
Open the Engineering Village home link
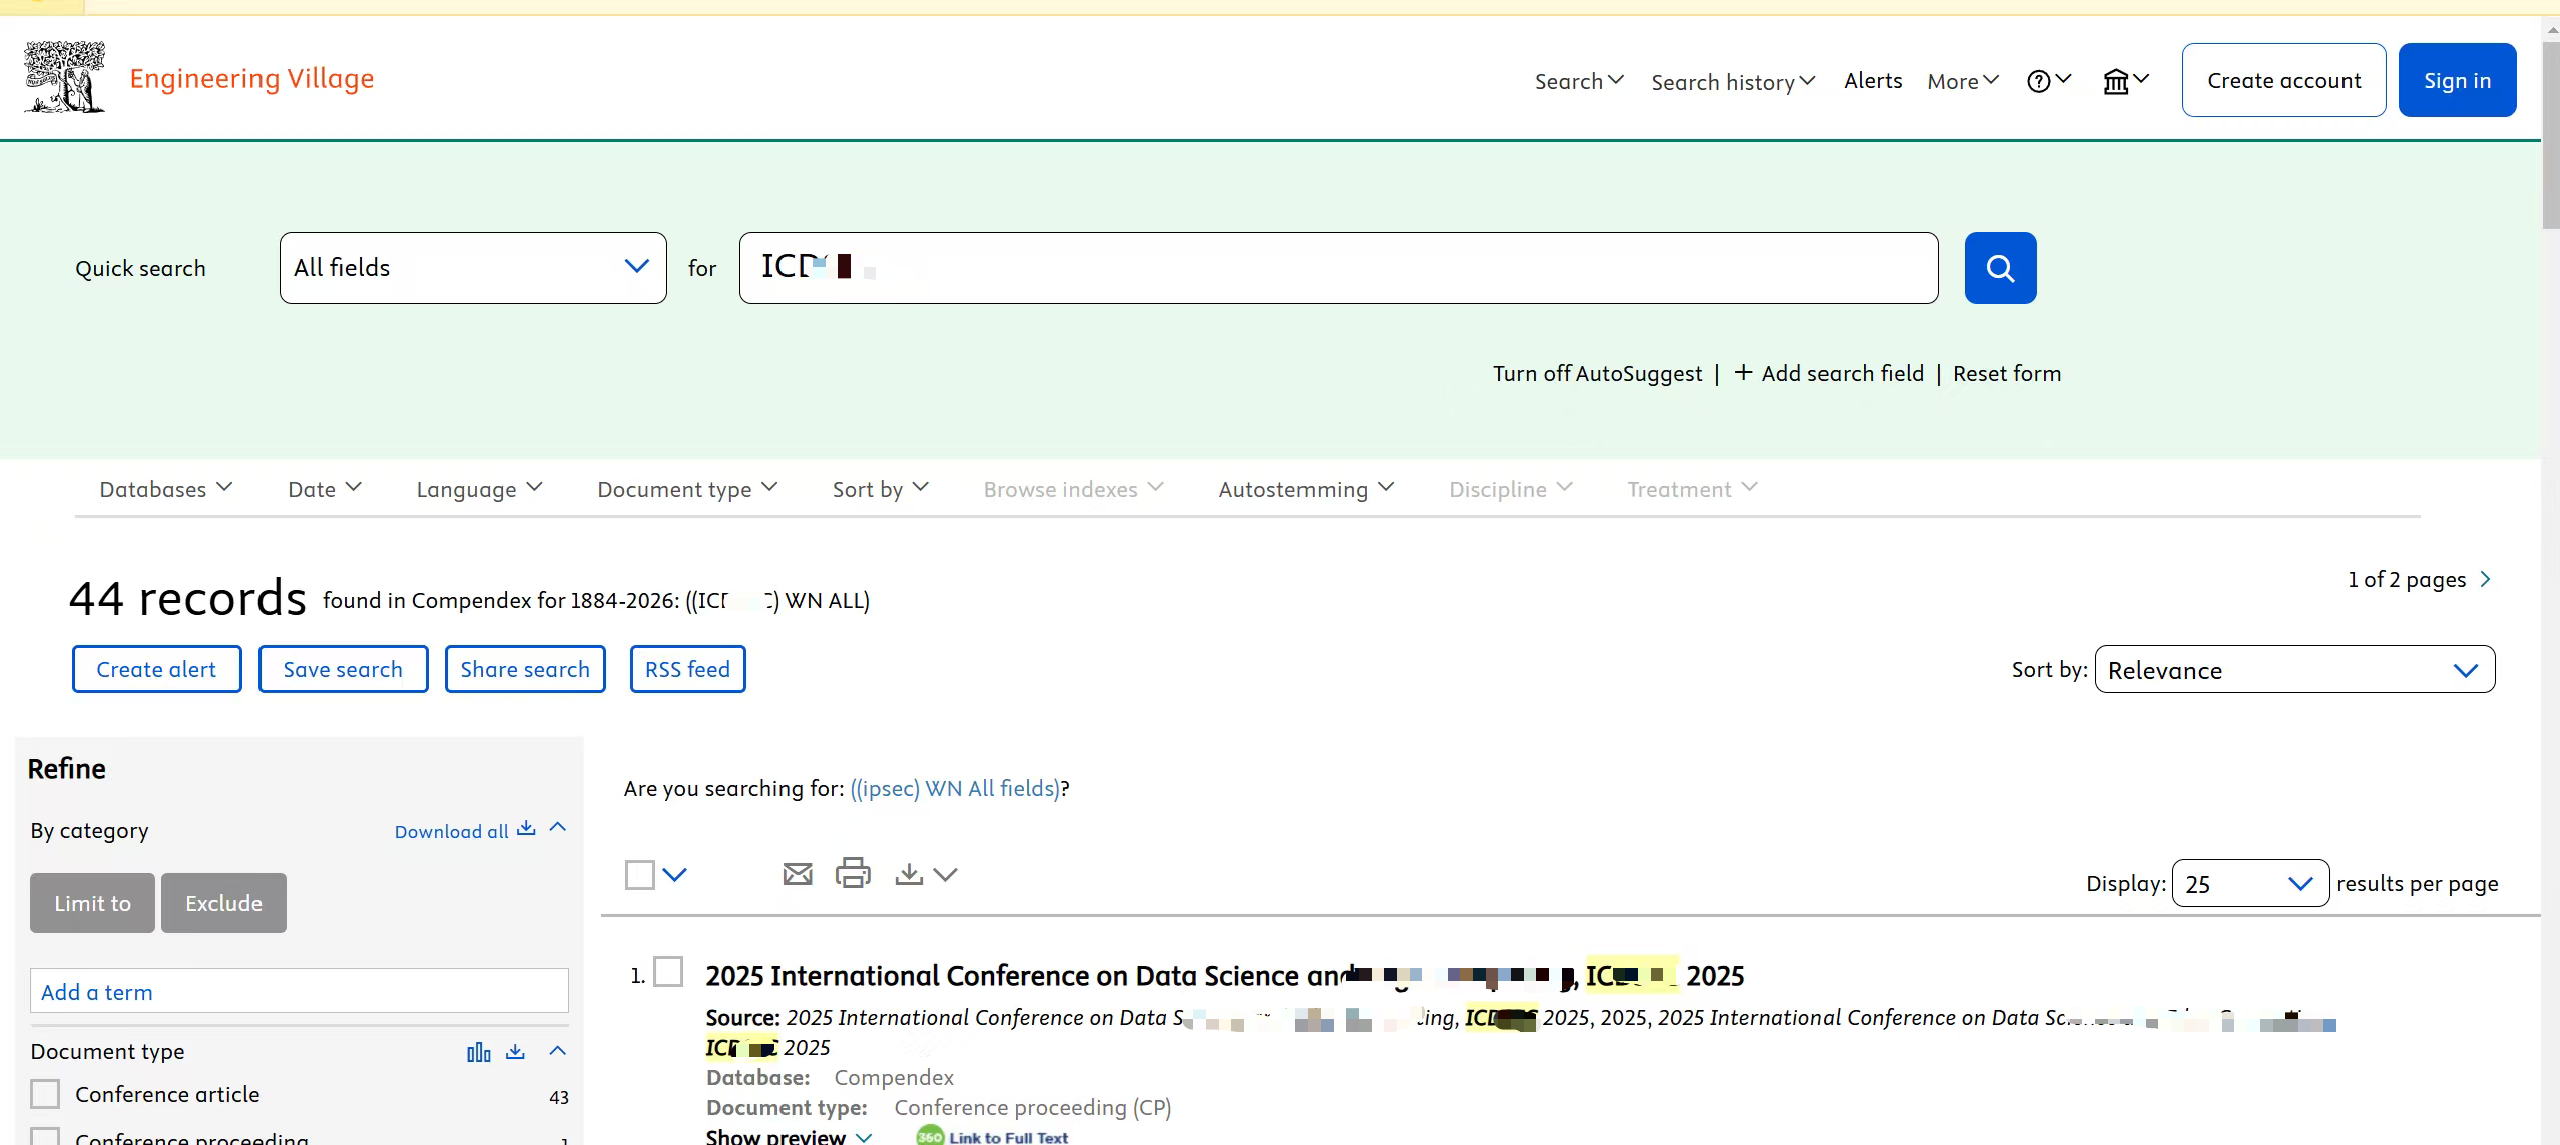252,78
